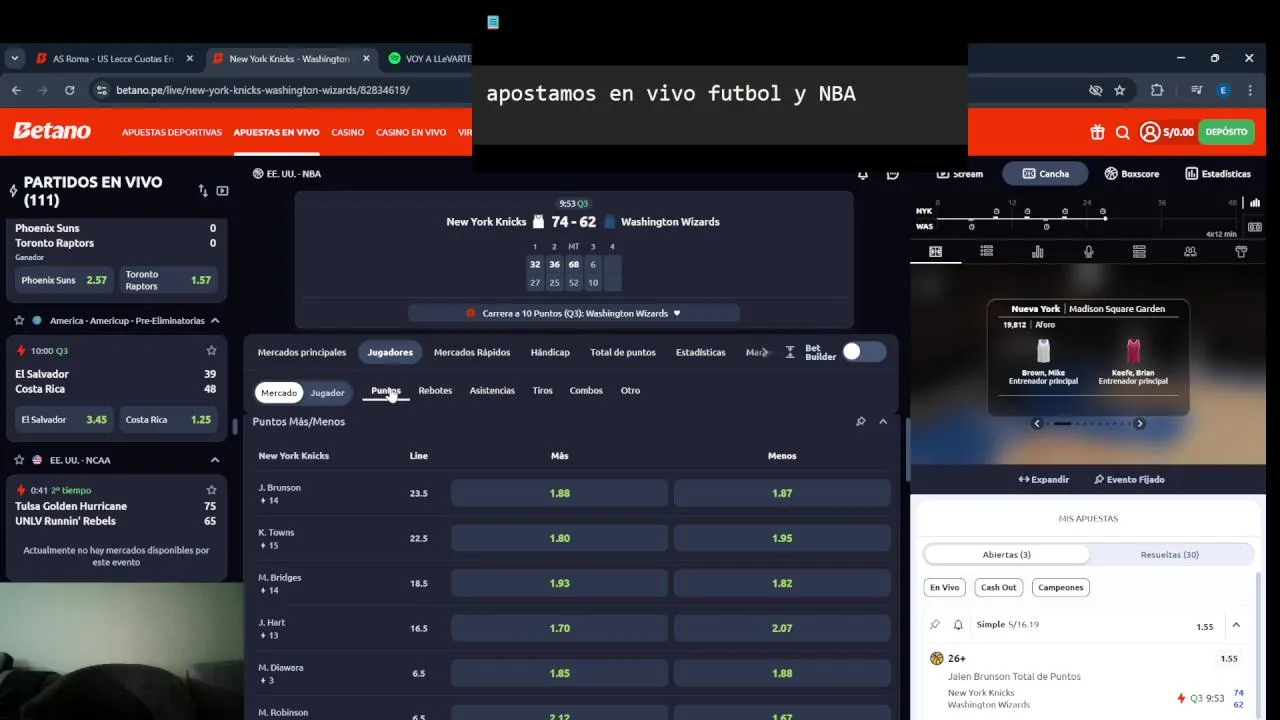Screen dimensions: 1280x720
Task: Click the Chrome address bar URL
Action: (x=262, y=90)
